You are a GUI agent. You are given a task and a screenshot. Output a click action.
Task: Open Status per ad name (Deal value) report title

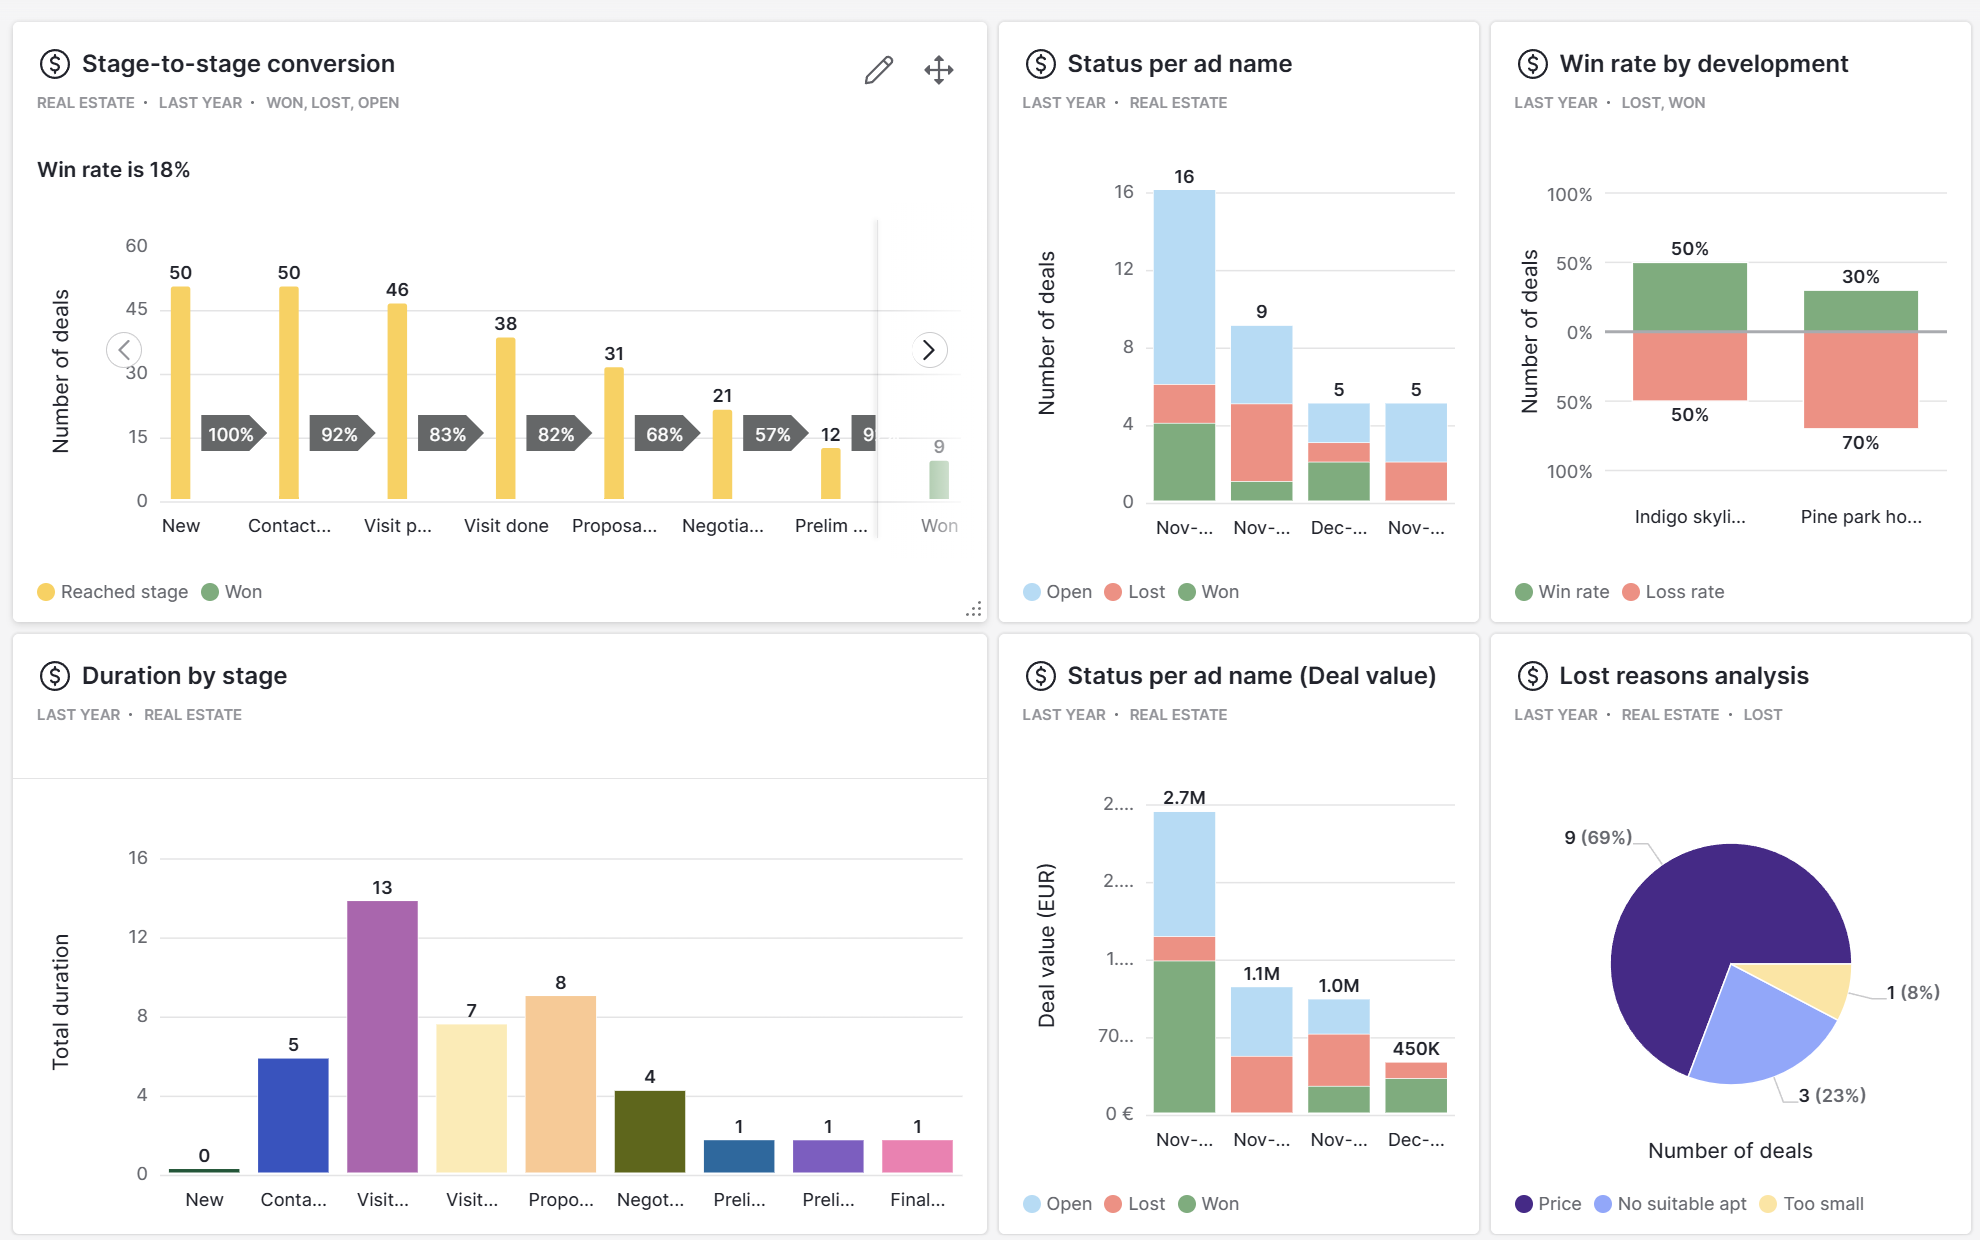(1251, 676)
